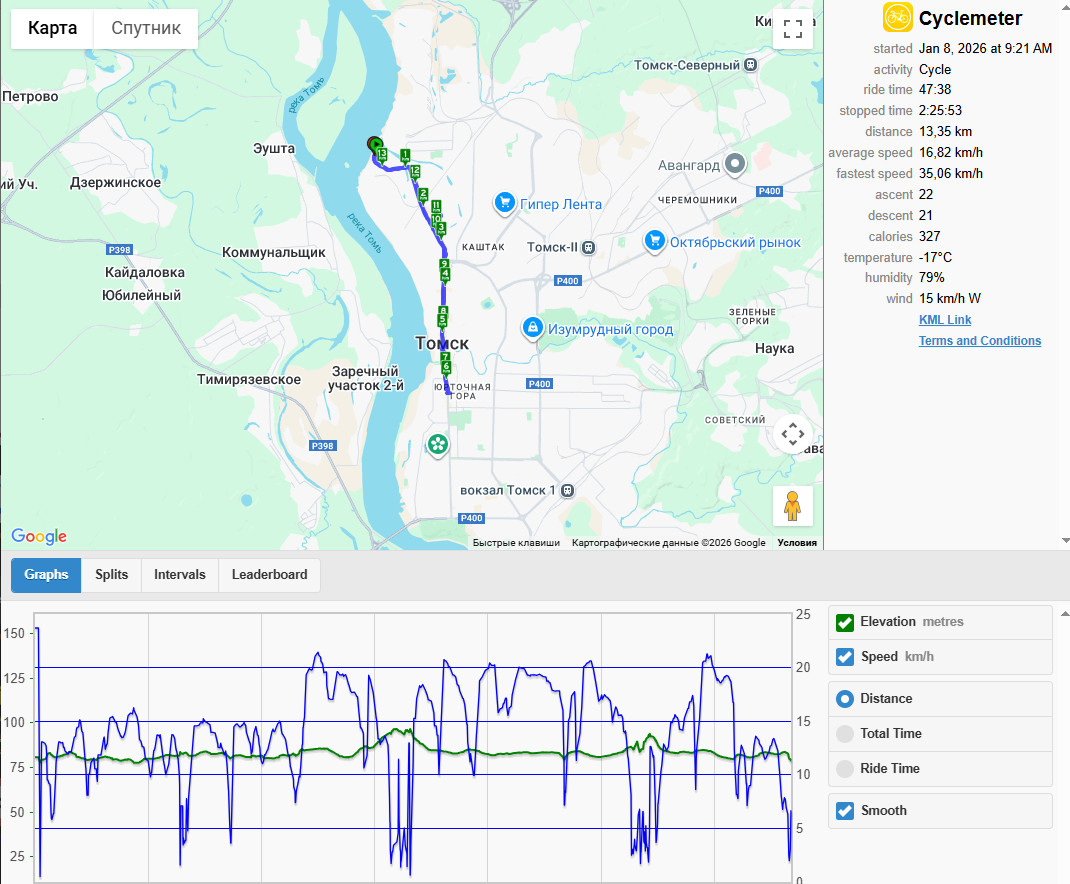The image size is (1070, 884).
Task: Click the fastest speed value 35,06 km/h
Action: pos(951,173)
